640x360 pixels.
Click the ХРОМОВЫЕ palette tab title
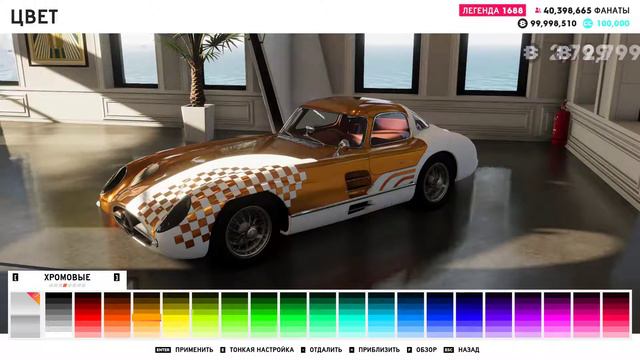click(67, 277)
